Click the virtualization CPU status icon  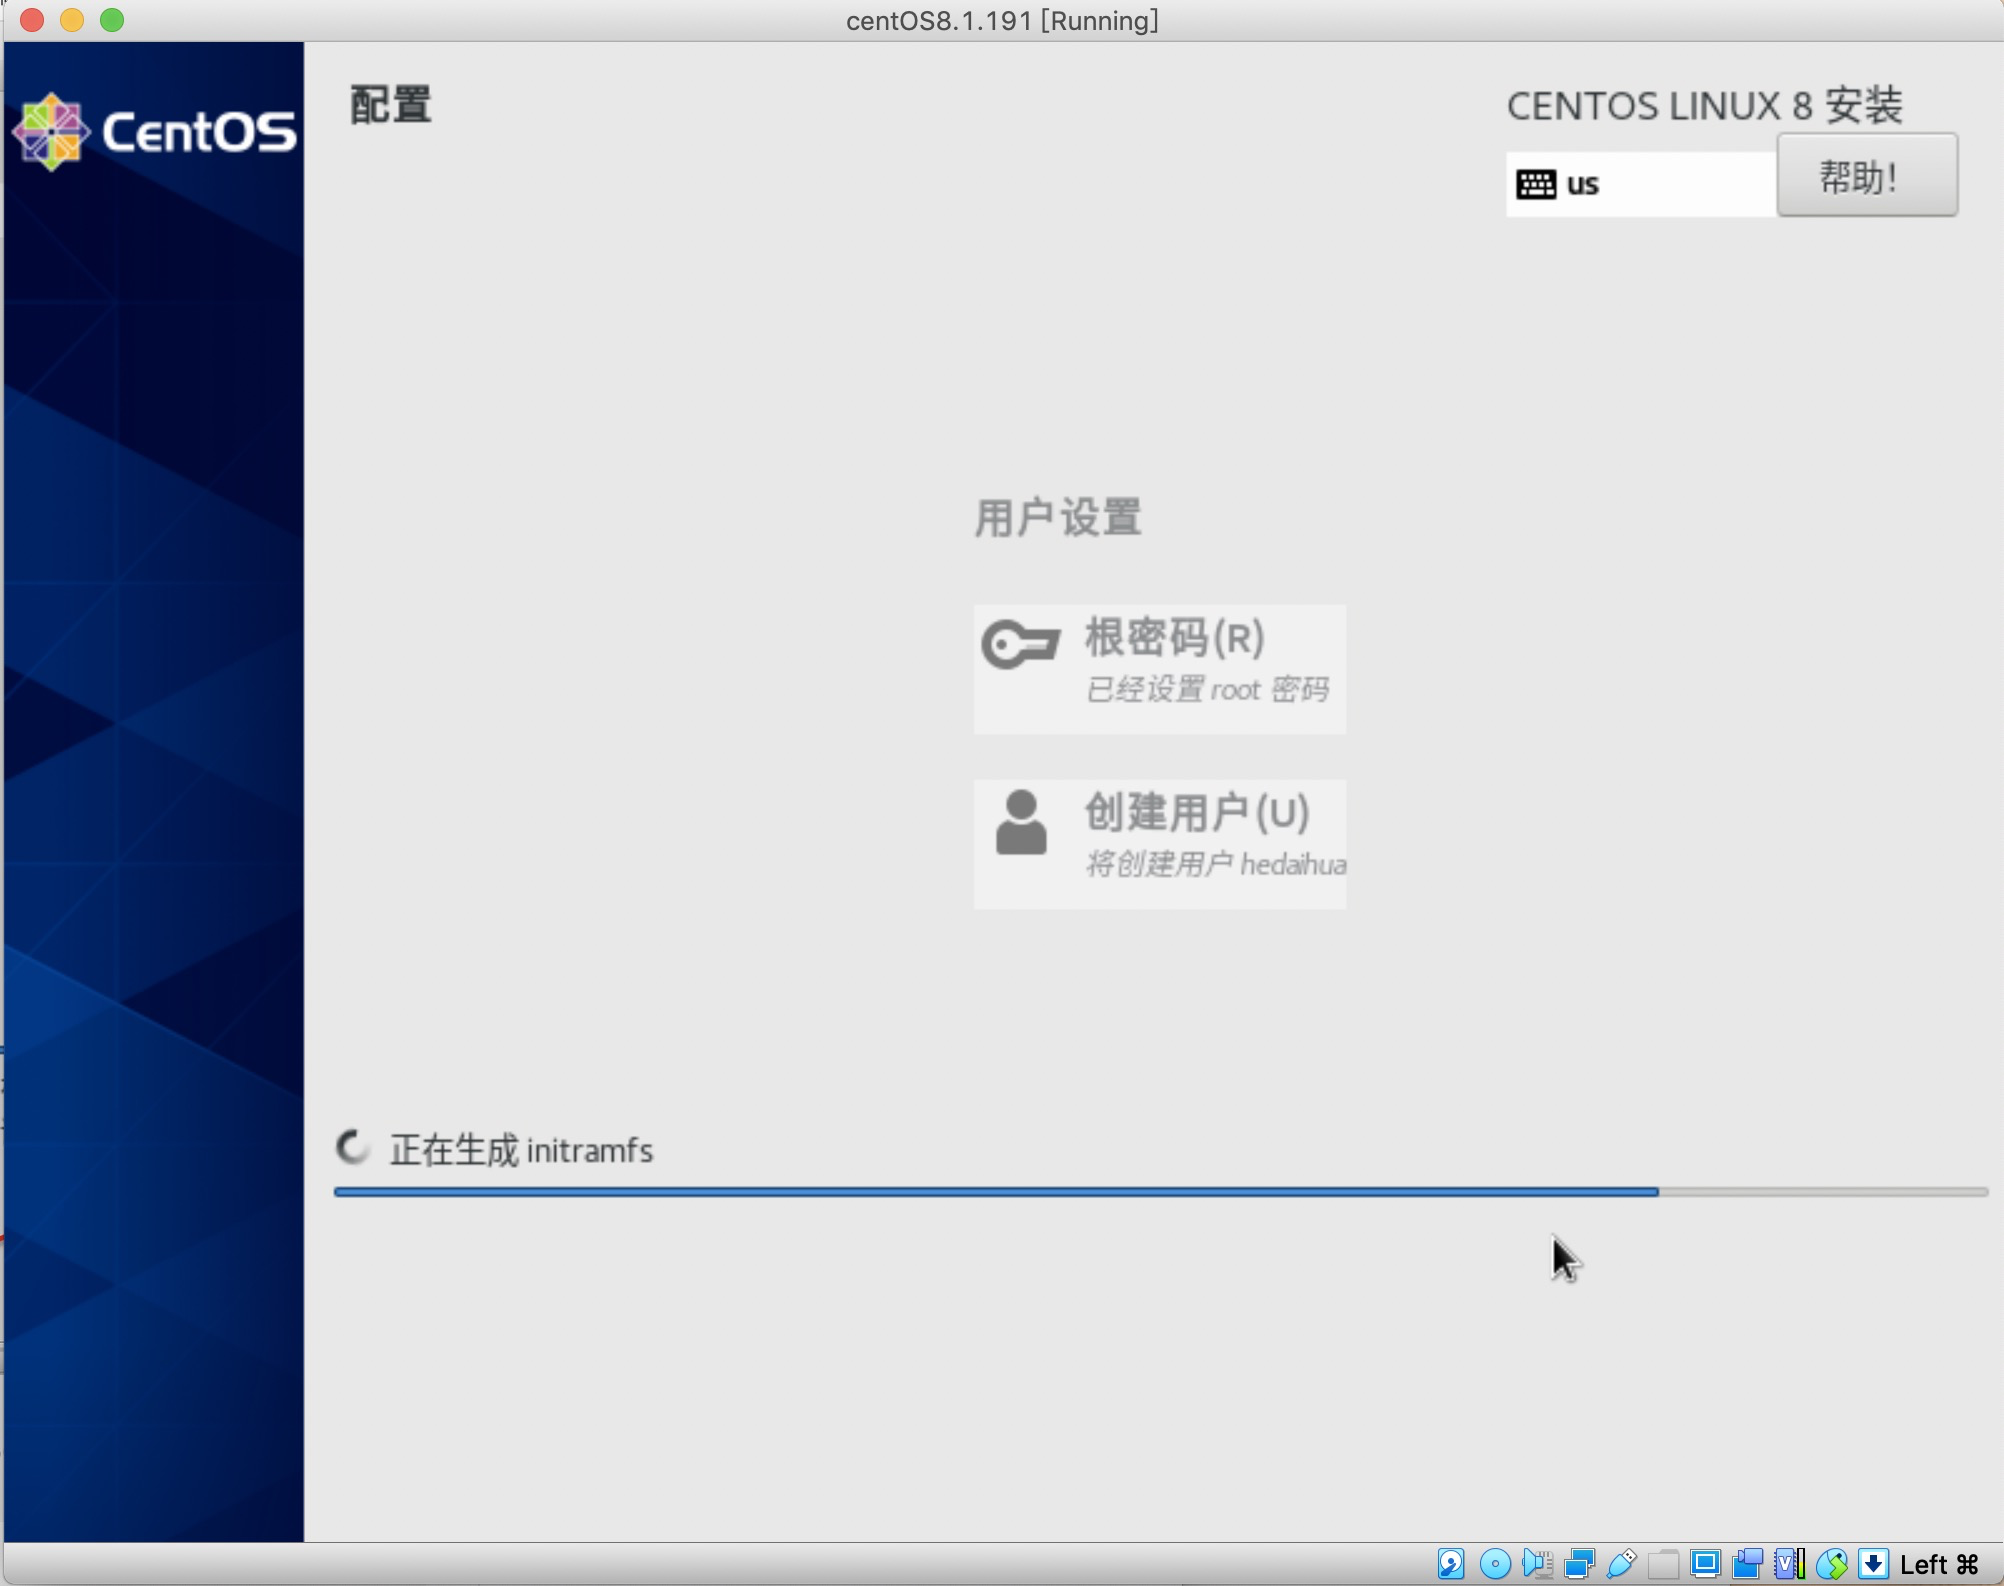(1789, 1563)
